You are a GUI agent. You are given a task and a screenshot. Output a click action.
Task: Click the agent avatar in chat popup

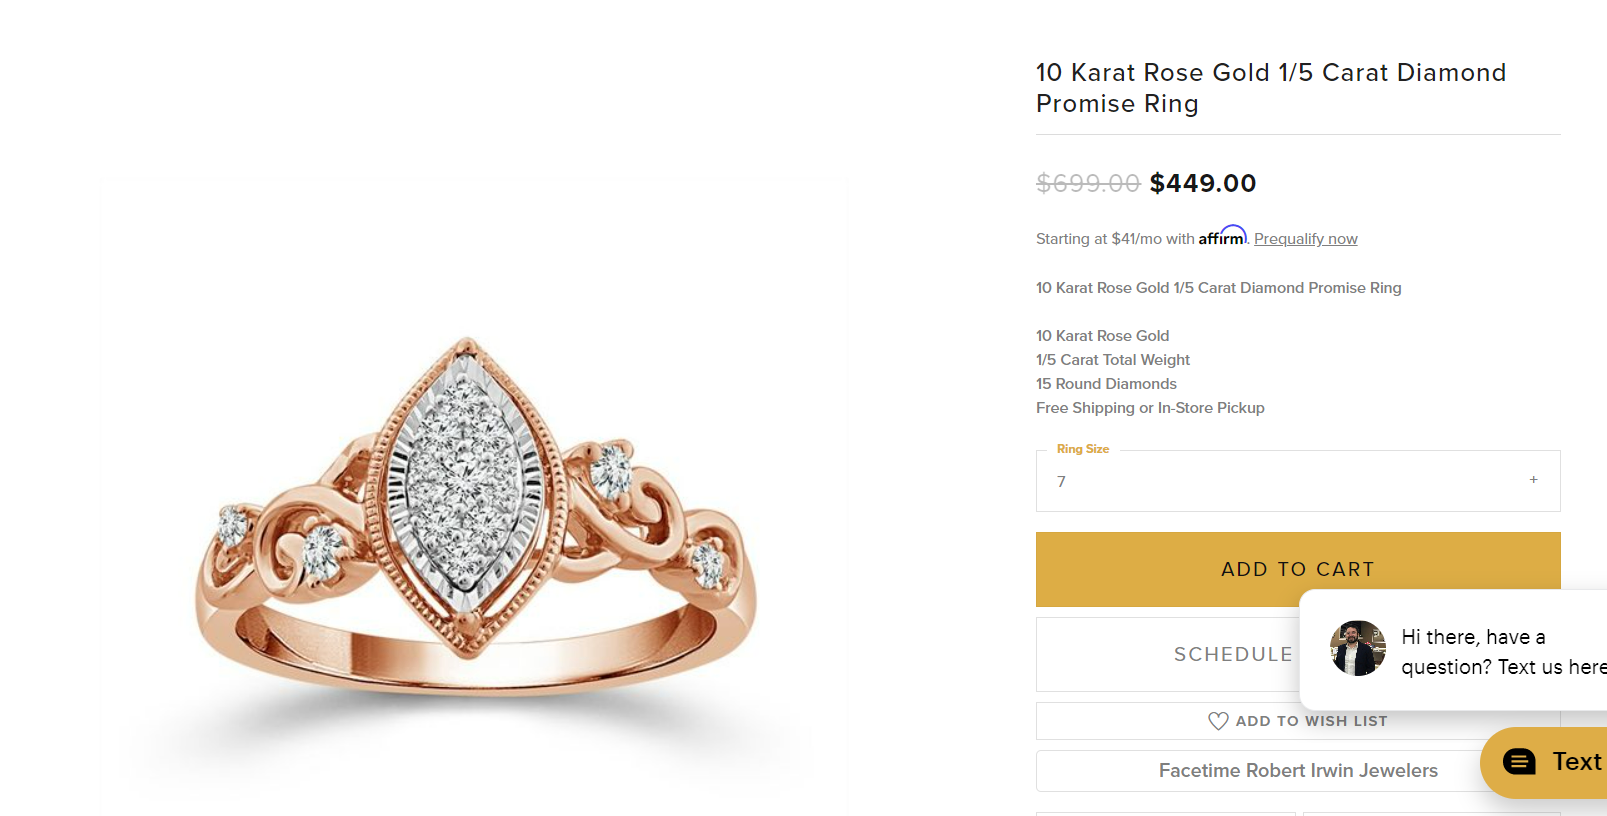coord(1357,648)
